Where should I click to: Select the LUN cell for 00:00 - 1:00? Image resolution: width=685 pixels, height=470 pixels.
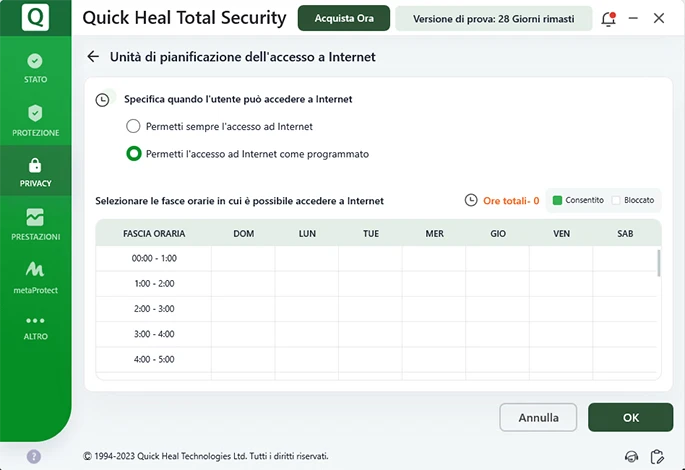tap(307, 258)
